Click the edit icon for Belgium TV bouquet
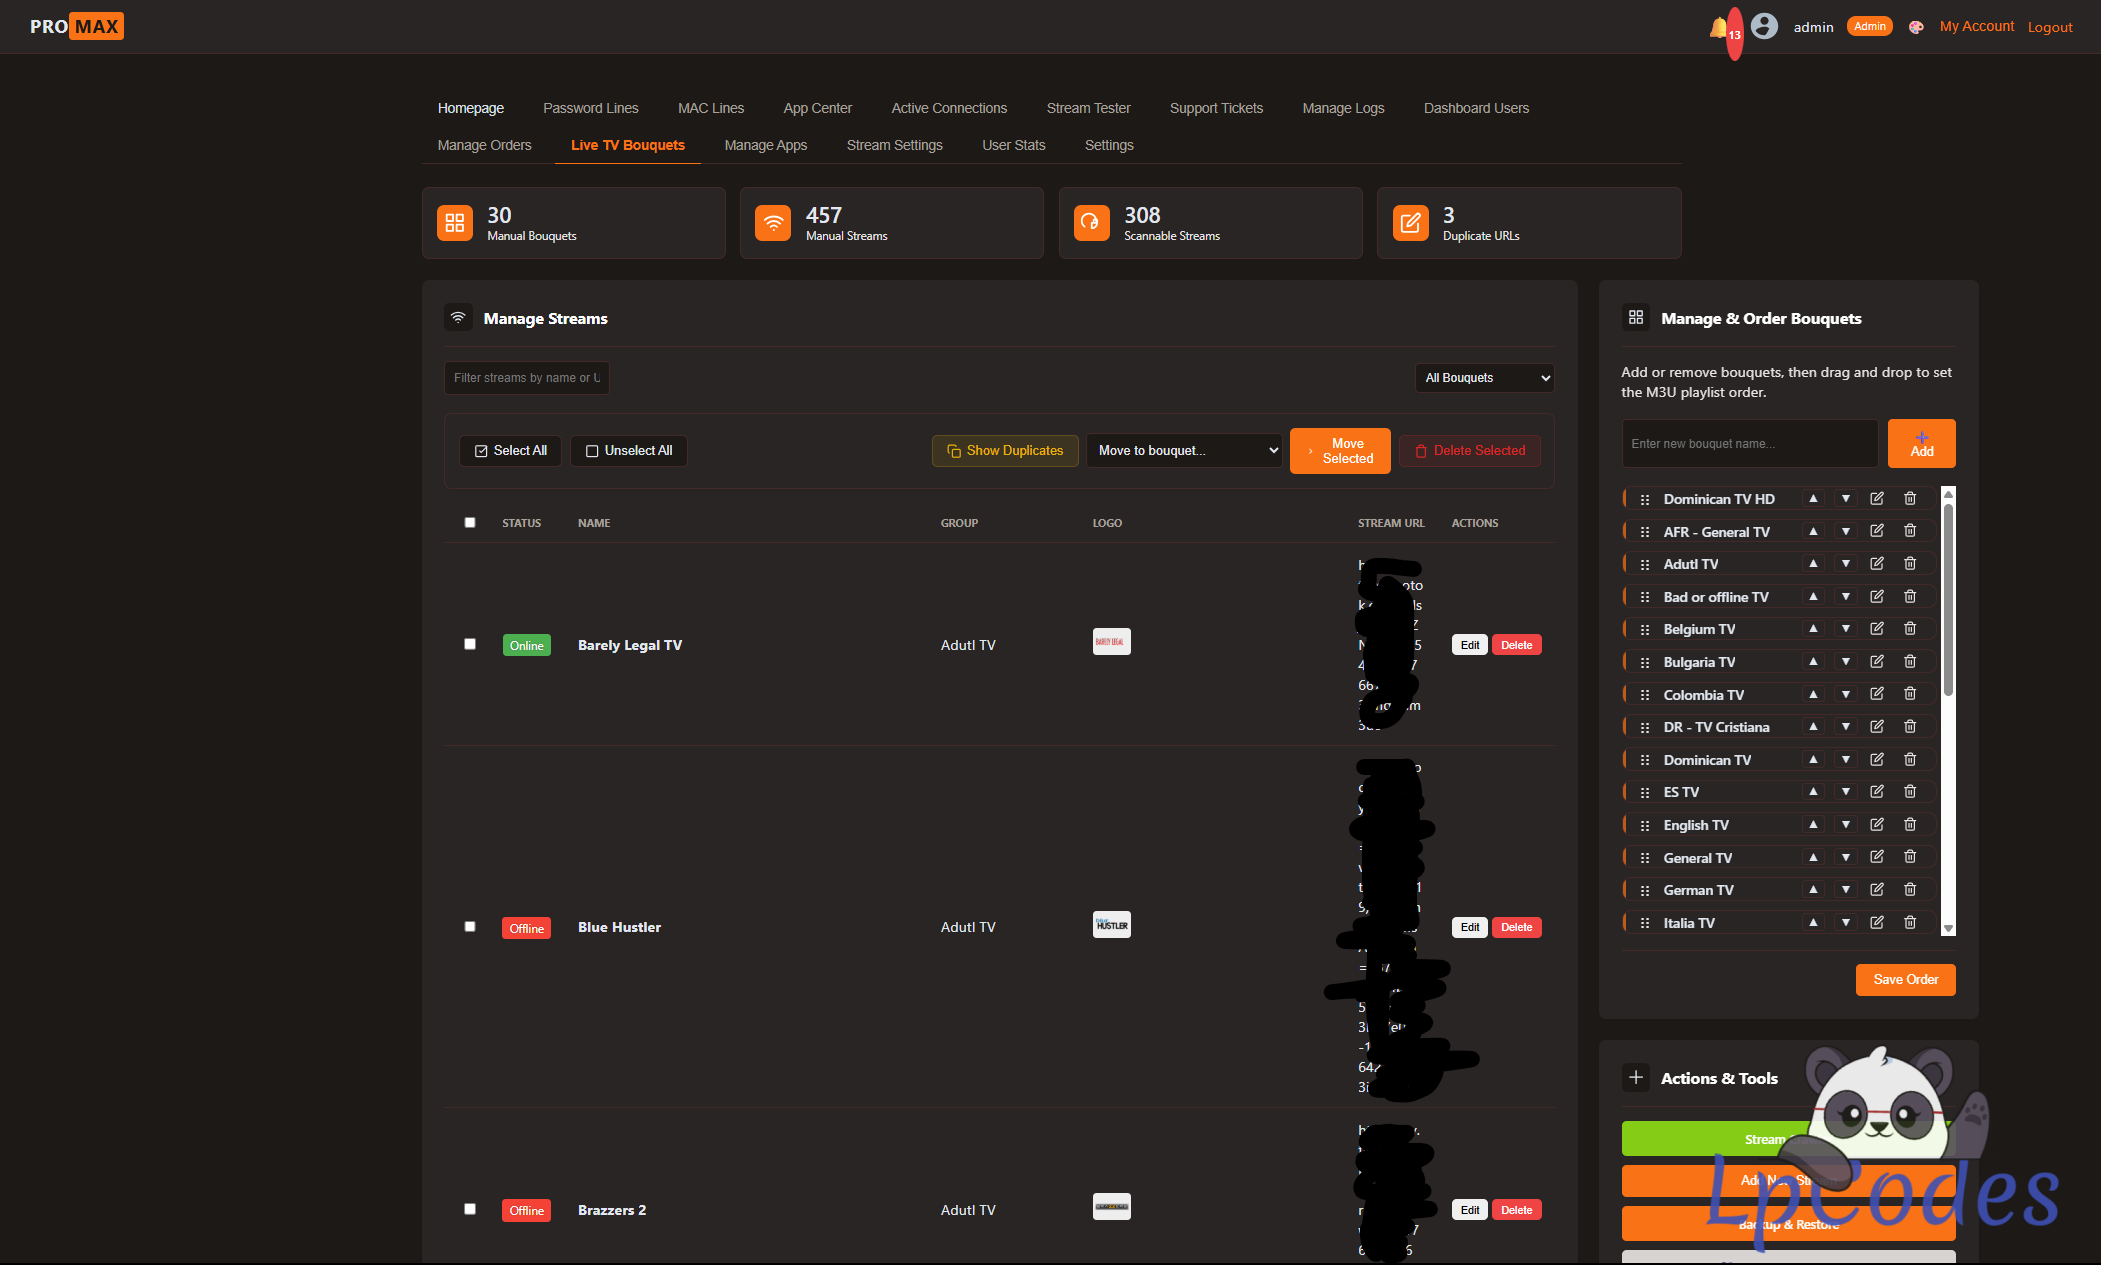 (x=1877, y=629)
